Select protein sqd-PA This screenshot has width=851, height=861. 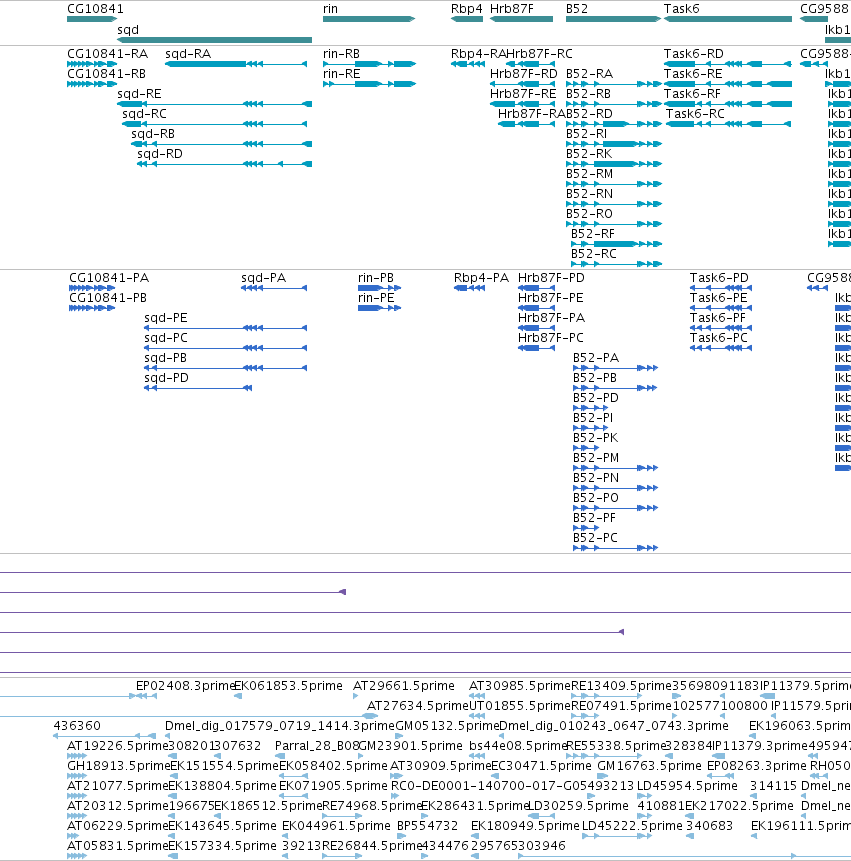click(x=274, y=288)
